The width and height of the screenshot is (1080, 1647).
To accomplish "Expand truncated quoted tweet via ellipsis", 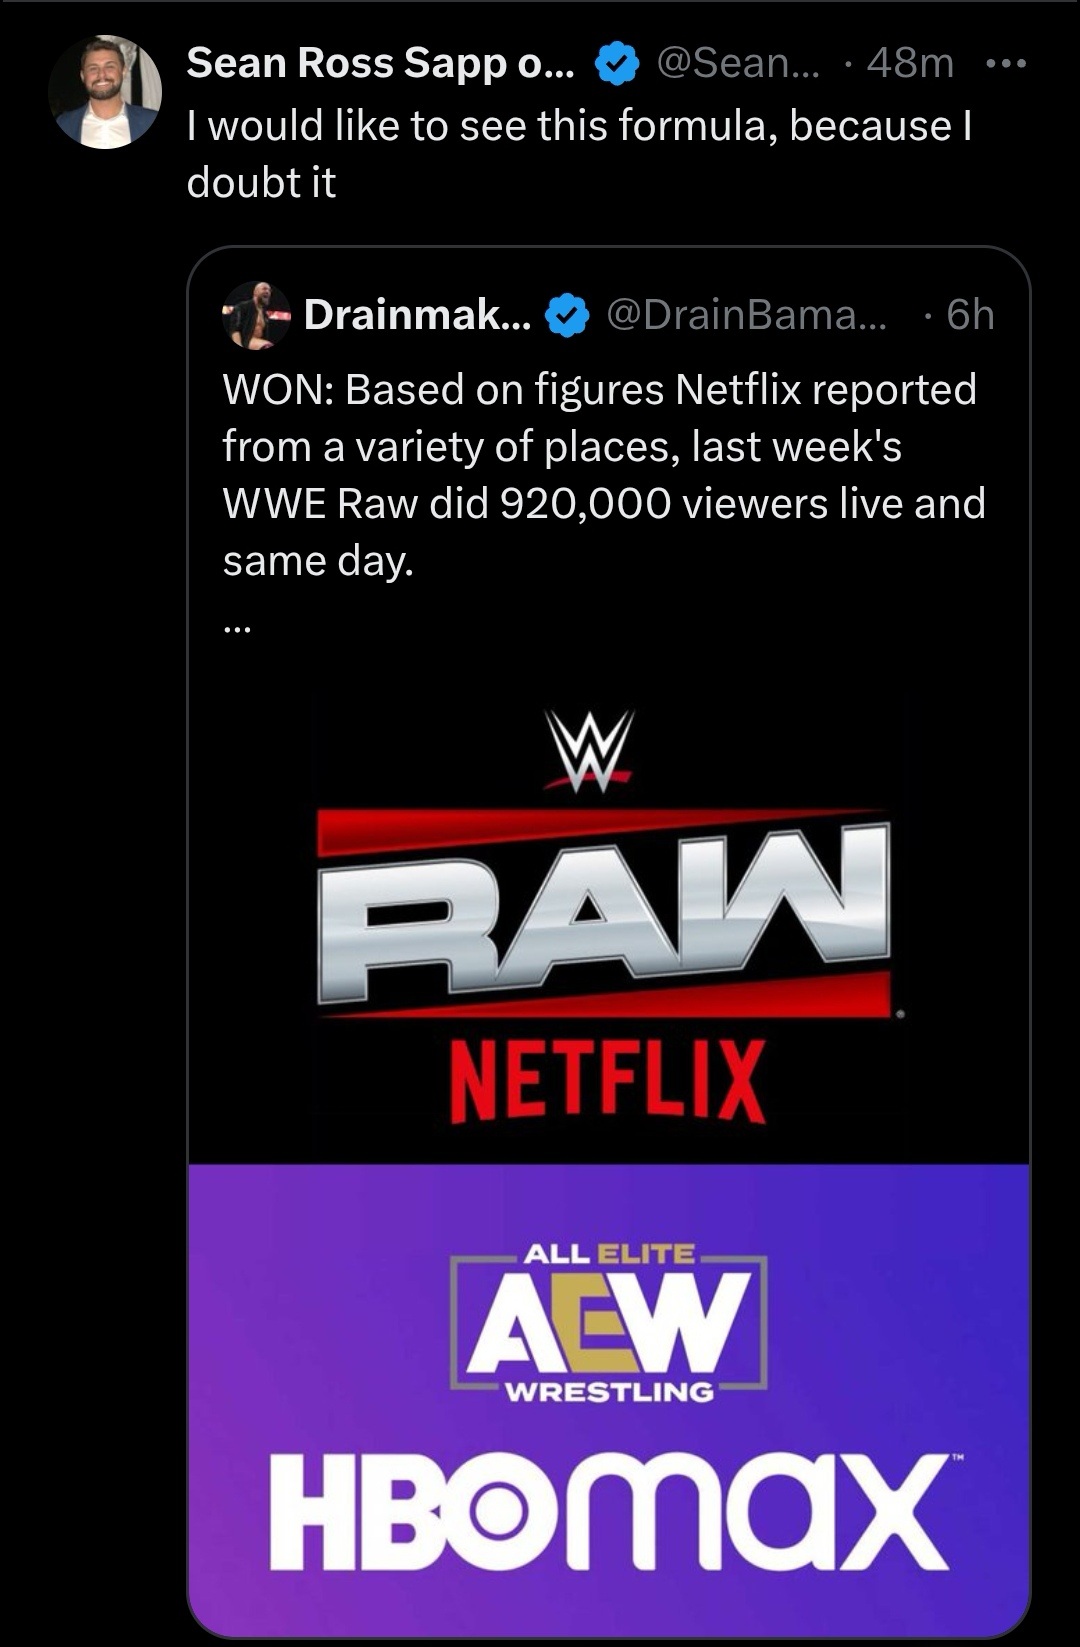I will click(238, 627).
